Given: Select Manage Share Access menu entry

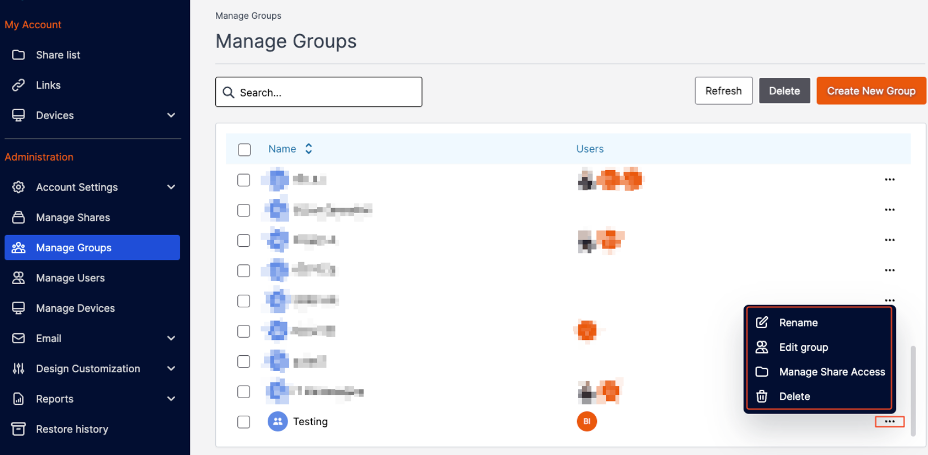Looking at the screenshot, I should 819,372.
